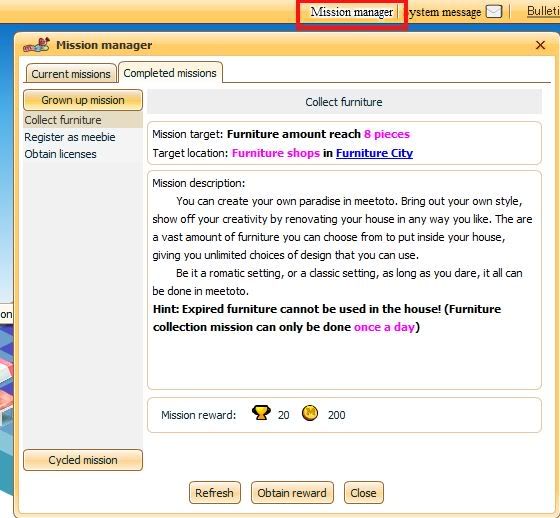This screenshot has height=518, width=560.
Task: Expand the Cycled mission category
Action: click(83, 460)
